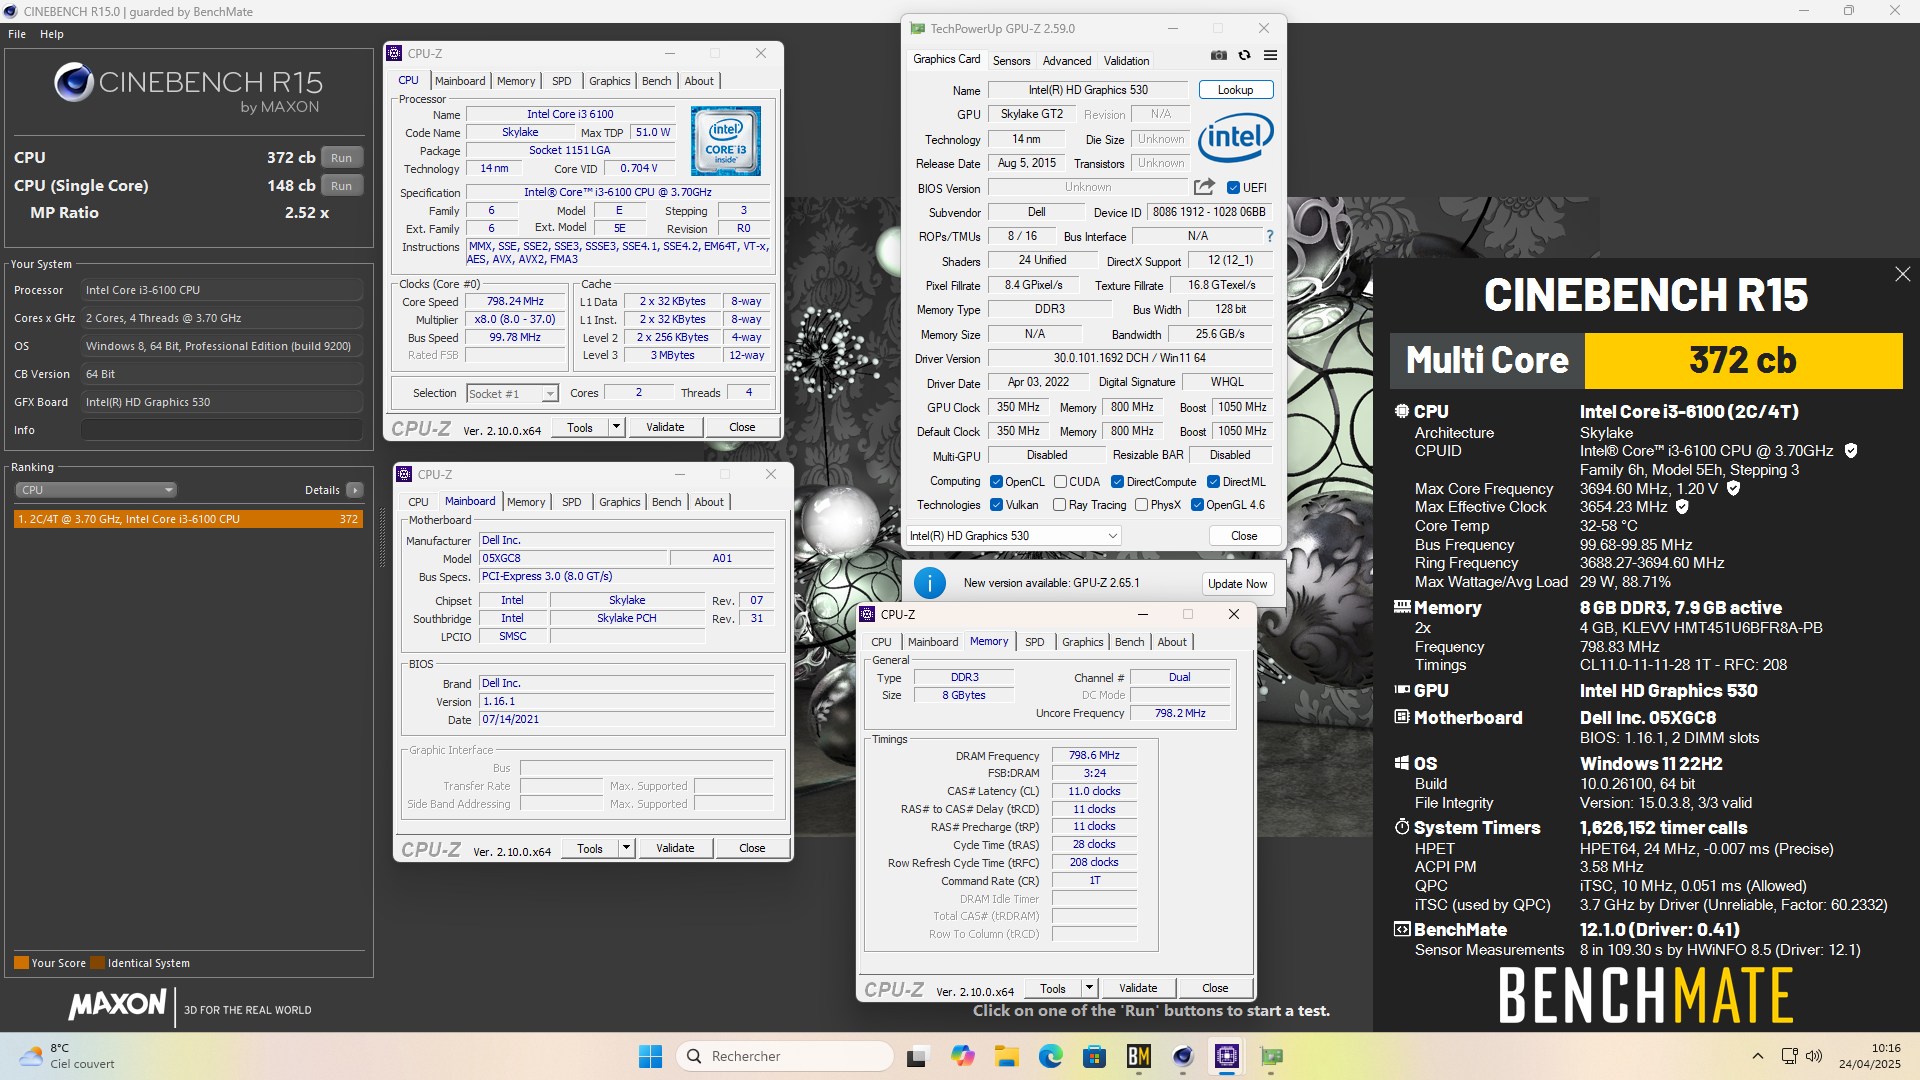Screen dimensions: 1920x1080
Task: Take a GPU-Z screenshot with the camera icon
Action: pos(1218,56)
